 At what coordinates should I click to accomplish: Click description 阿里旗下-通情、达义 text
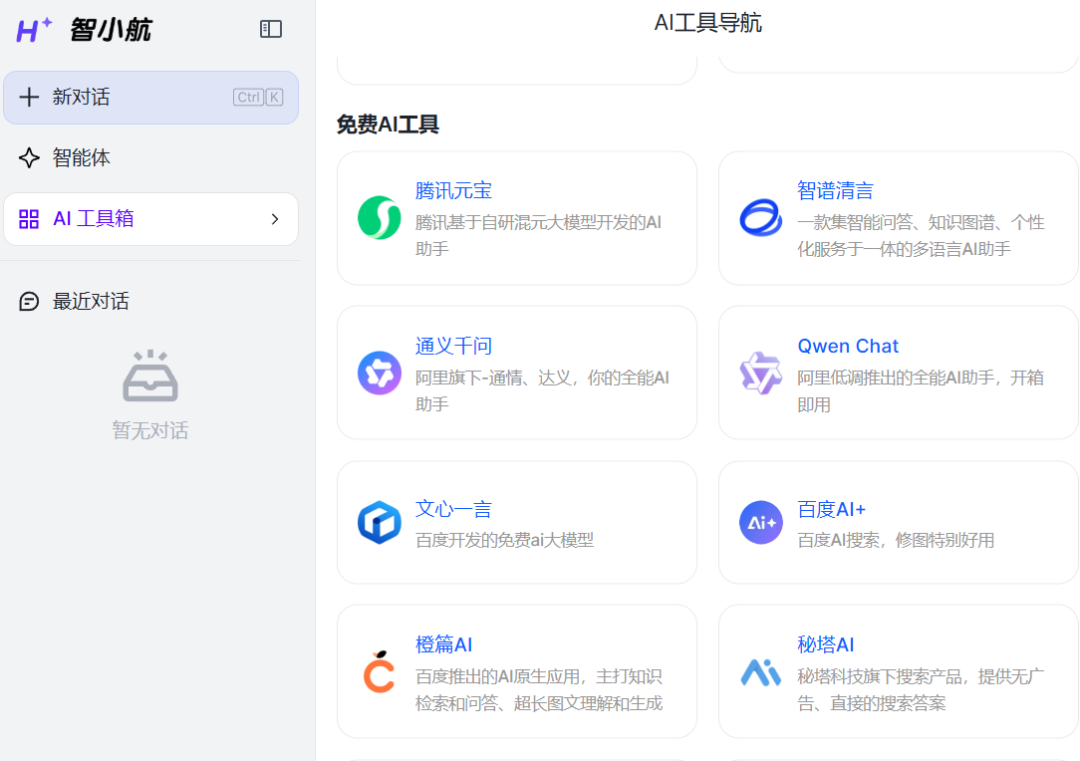point(542,390)
